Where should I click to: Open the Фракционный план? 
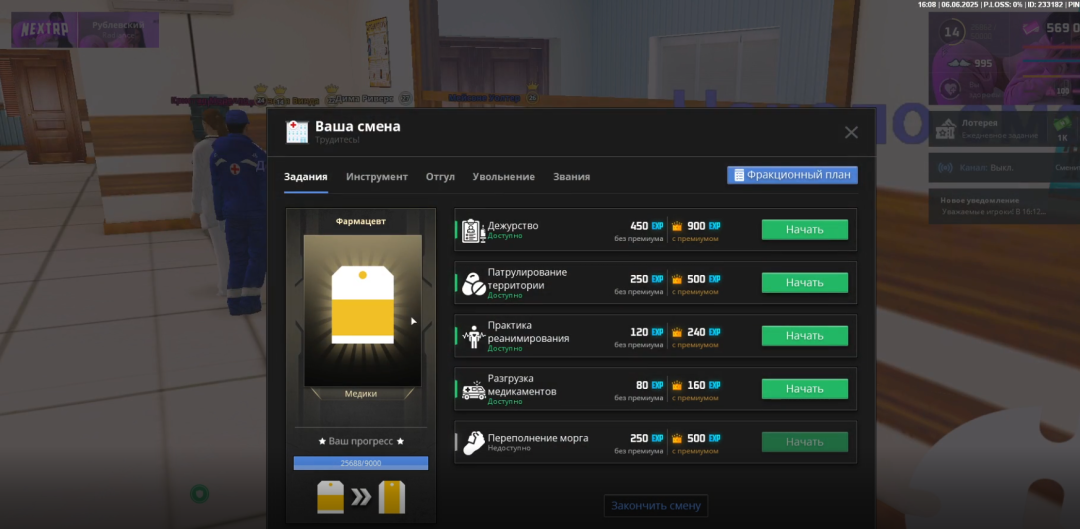792,175
